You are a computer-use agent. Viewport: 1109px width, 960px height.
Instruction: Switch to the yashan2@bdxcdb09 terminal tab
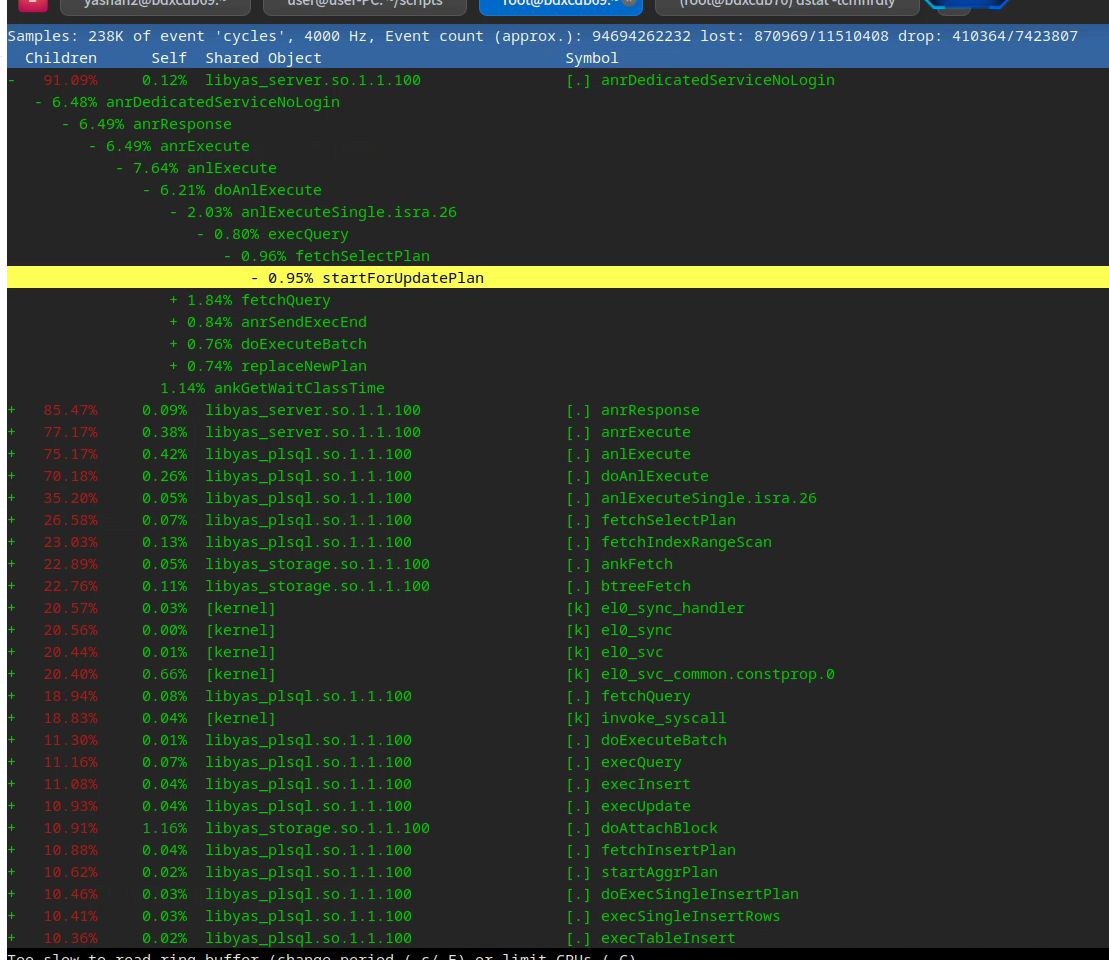coord(154,4)
